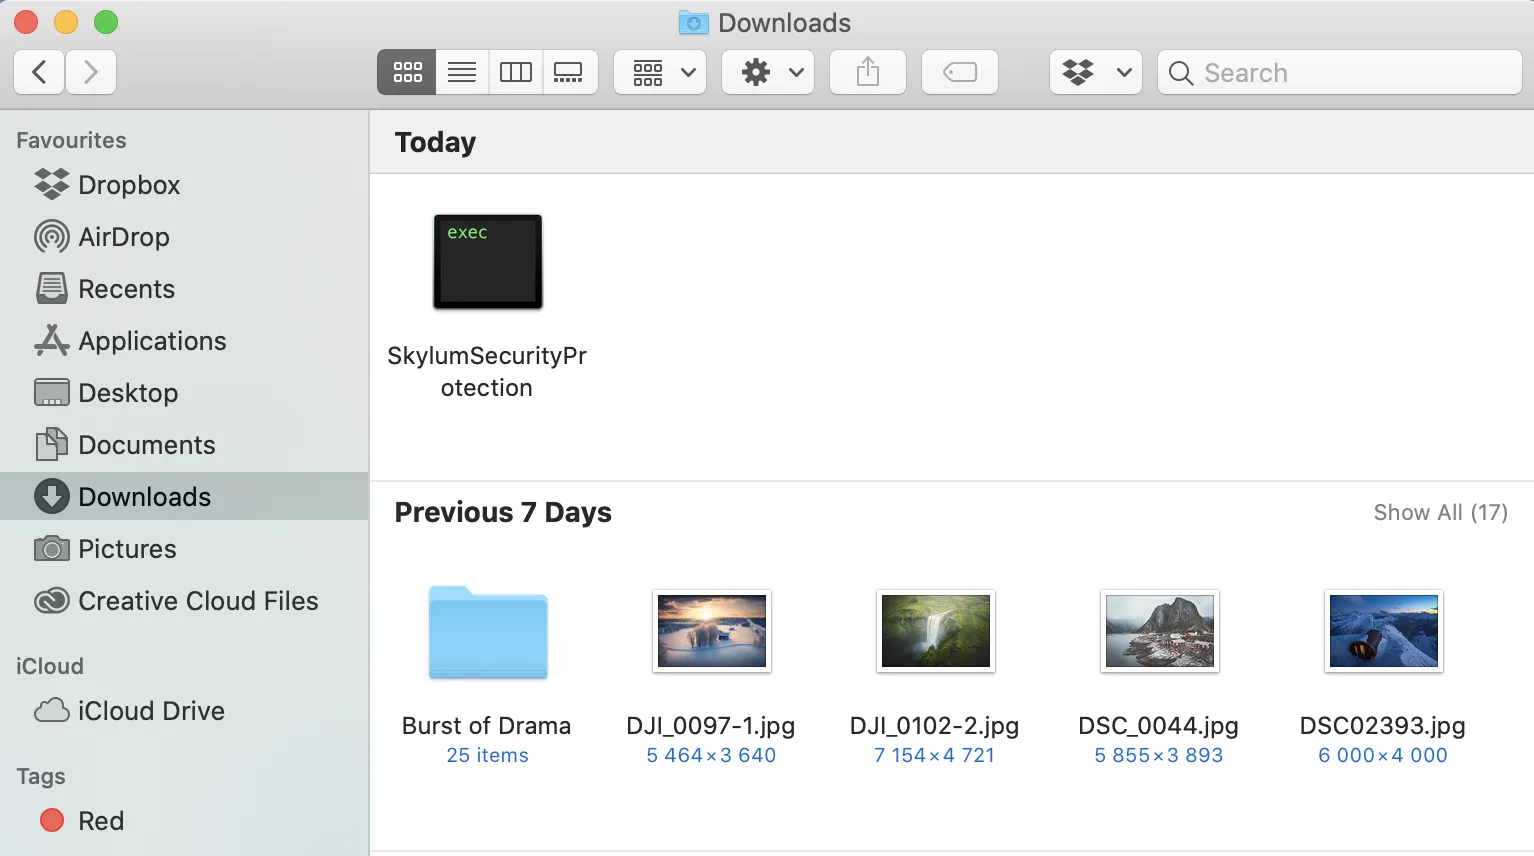This screenshot has width=1534, height=856.
Task: Go forward with the forward arrow
Action: pos(91,72)
